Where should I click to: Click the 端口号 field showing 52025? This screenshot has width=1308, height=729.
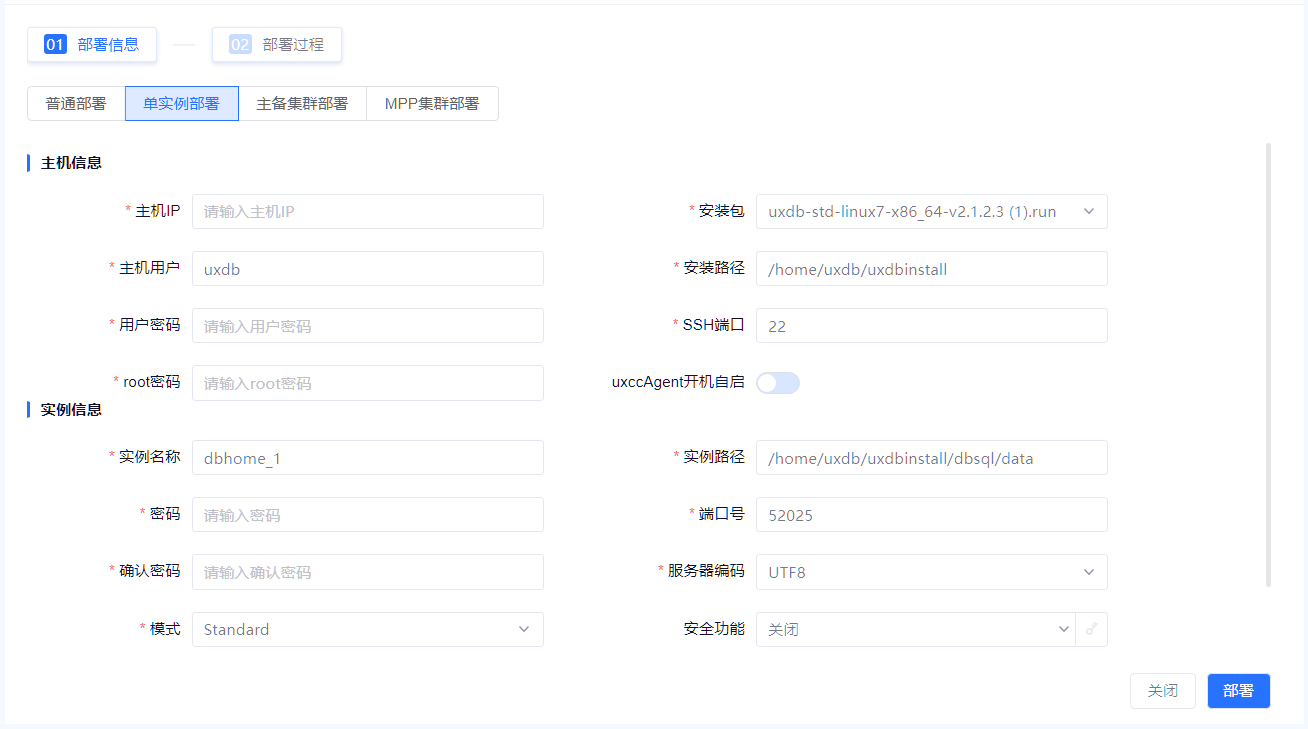click(x=931, y=515)
